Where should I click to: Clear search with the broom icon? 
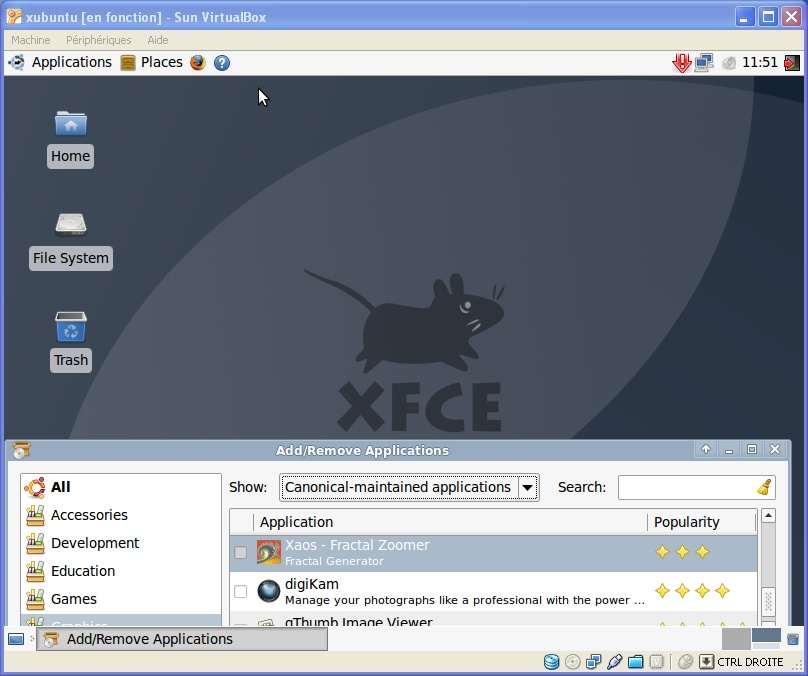tap(764, 487)
